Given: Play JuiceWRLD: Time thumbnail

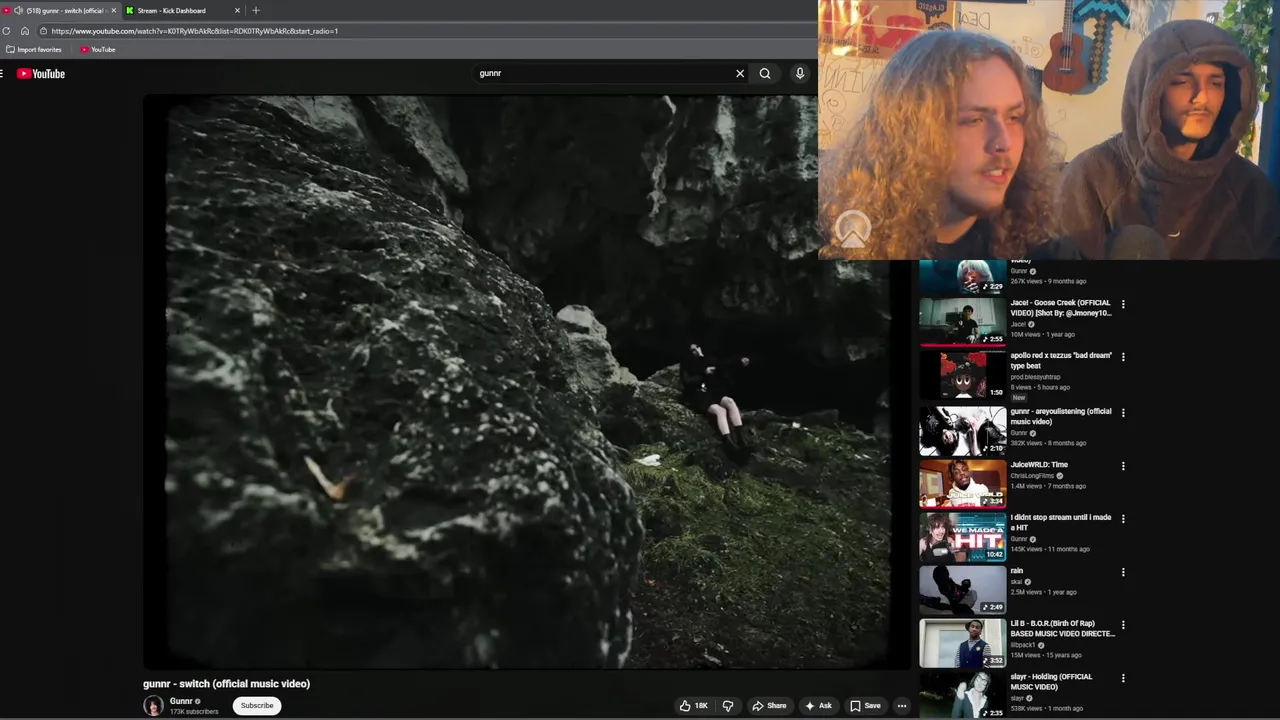Looking at the screenshot, I should point(962,483).
